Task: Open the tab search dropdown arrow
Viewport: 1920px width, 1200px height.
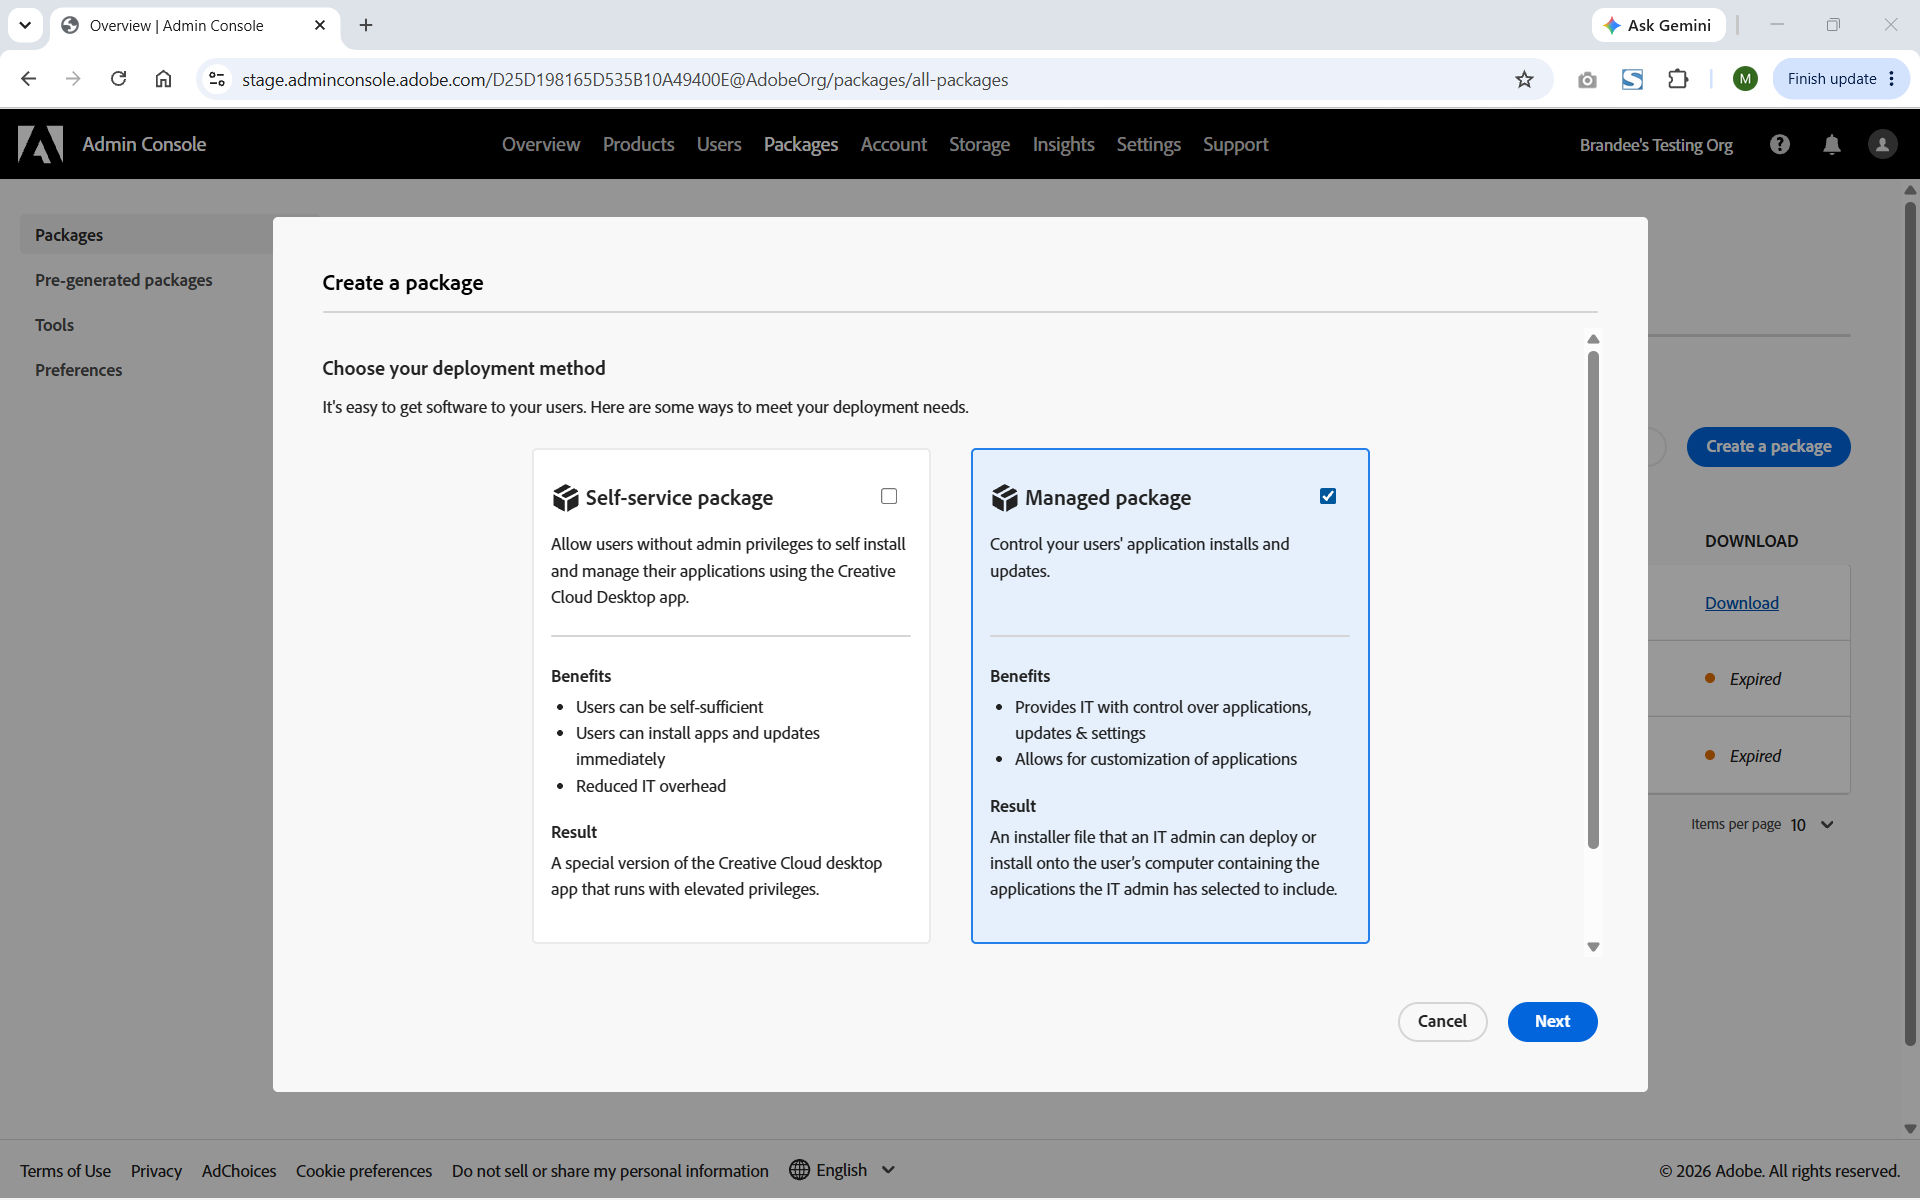Action: pyautogui.click(x=25, y=25)
